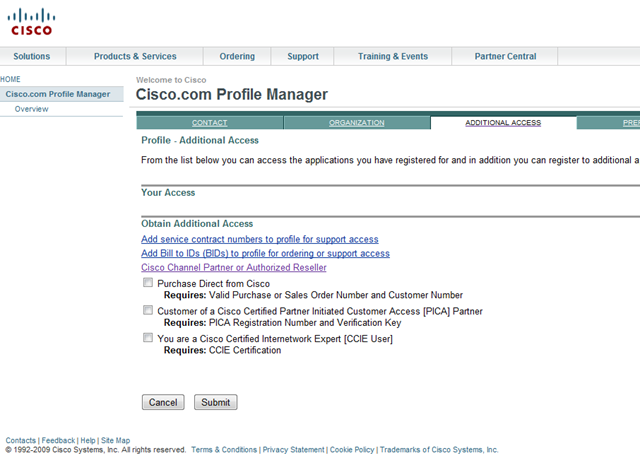Open the Support menu
This screenshot has width=640, height=470.
(x=303, y=56)
